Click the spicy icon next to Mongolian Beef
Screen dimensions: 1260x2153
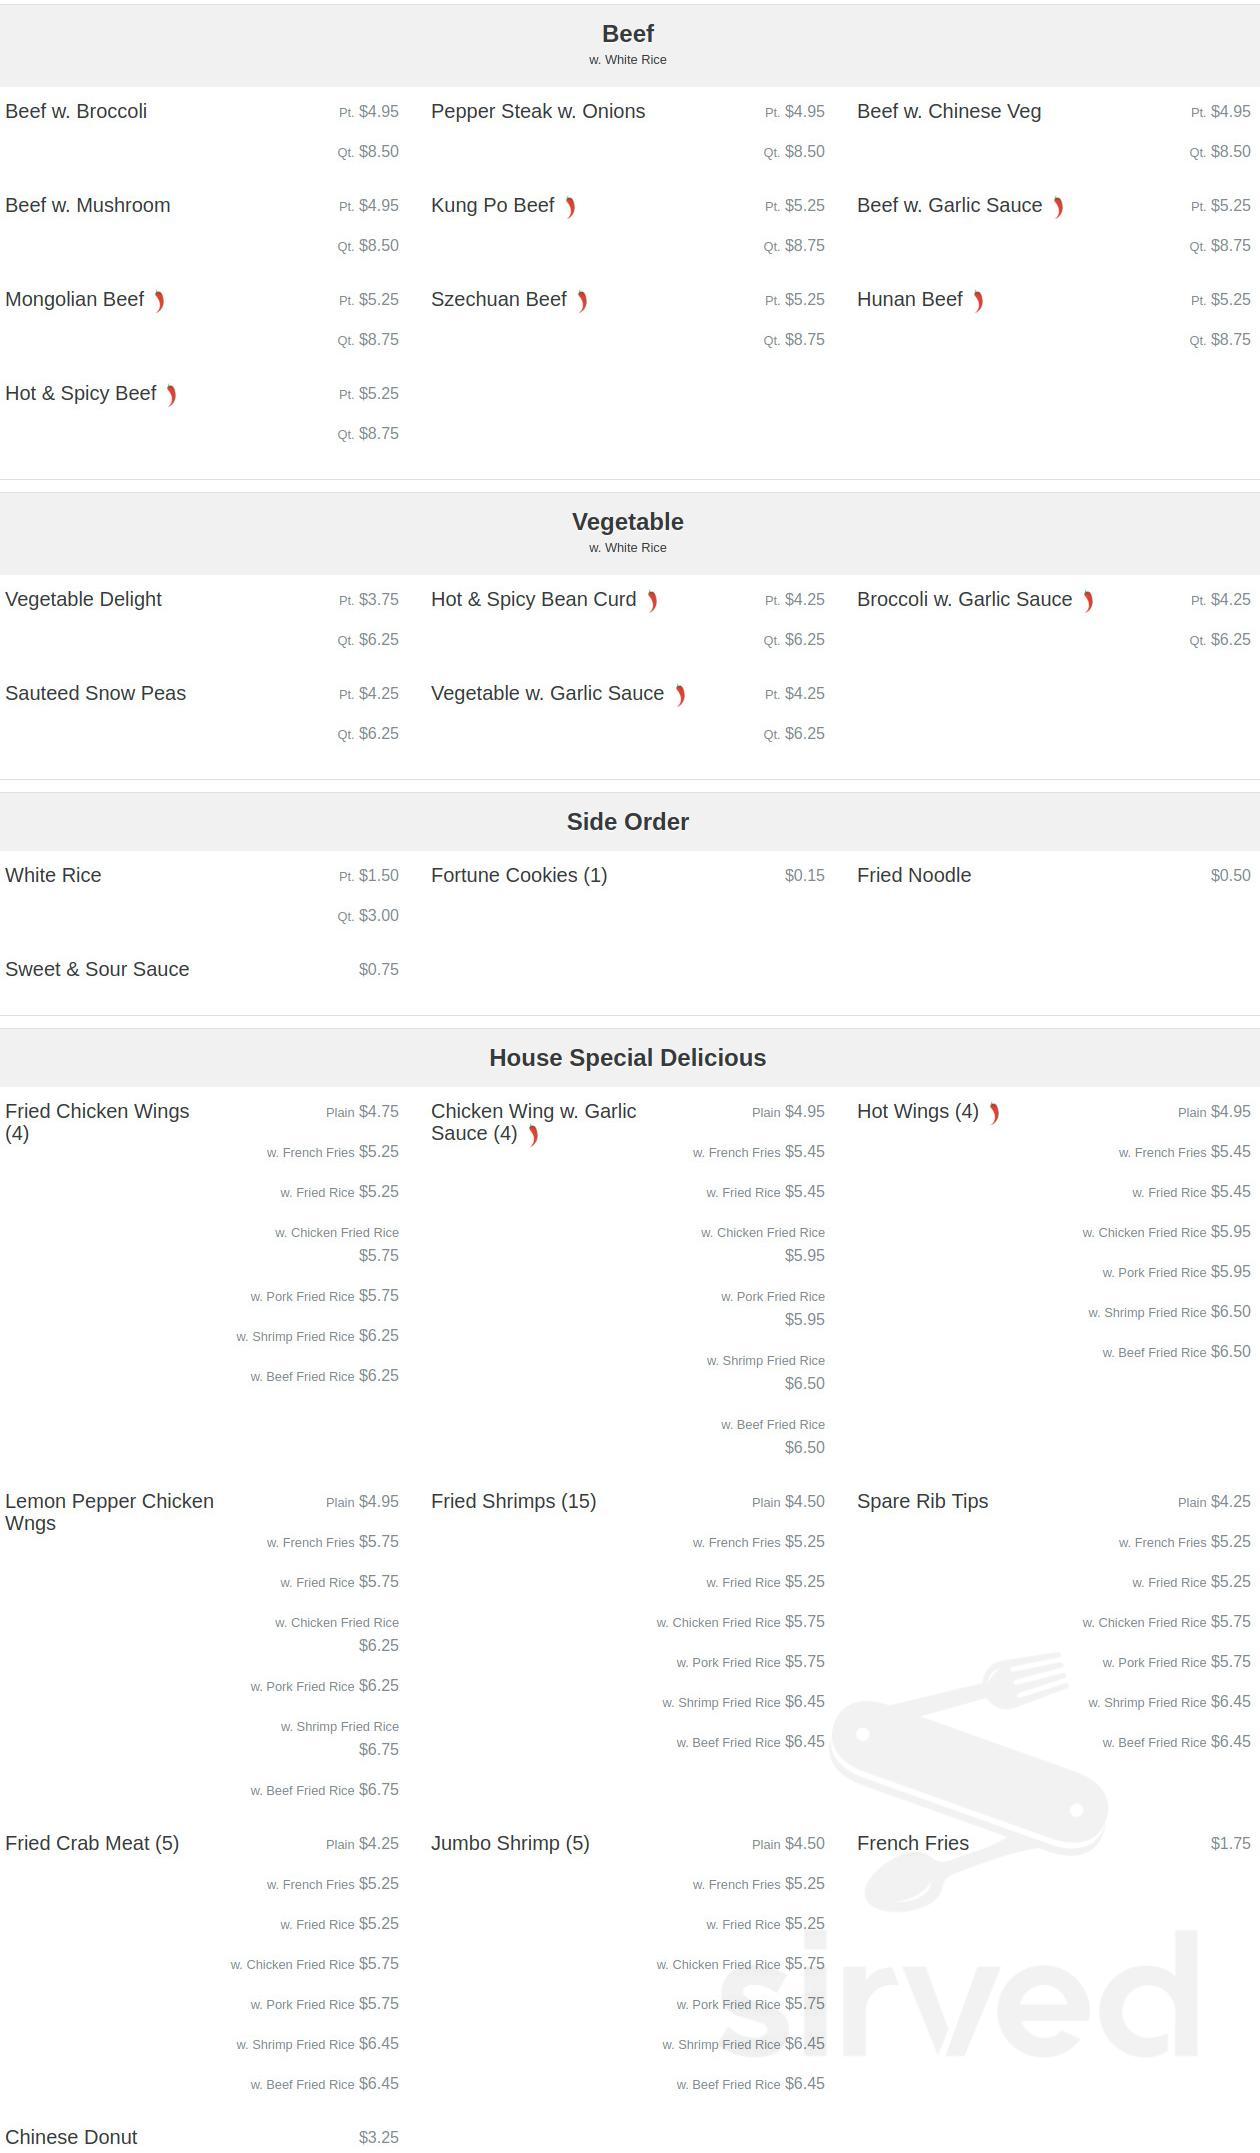pos(159,301)
